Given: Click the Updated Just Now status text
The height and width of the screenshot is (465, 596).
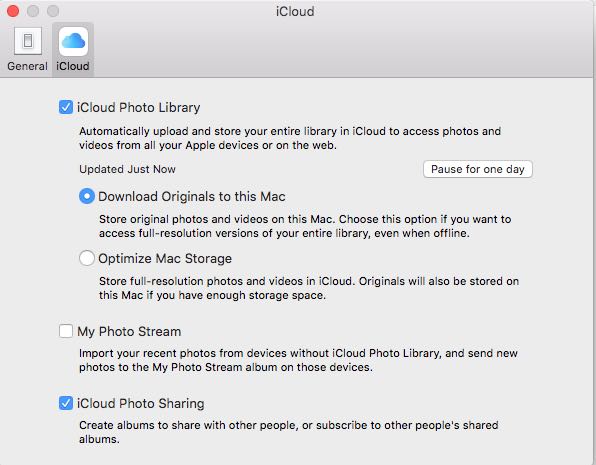Looking at the screenshot, I should [127, 169].
